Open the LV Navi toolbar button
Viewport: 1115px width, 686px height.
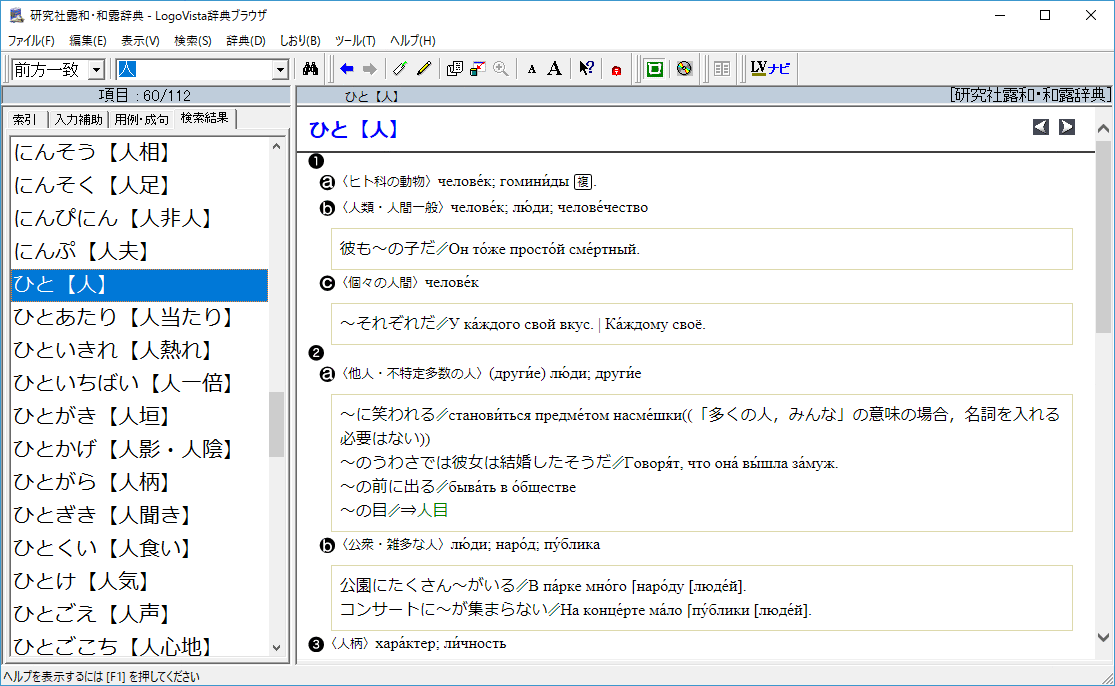click(x=770, y=69)
